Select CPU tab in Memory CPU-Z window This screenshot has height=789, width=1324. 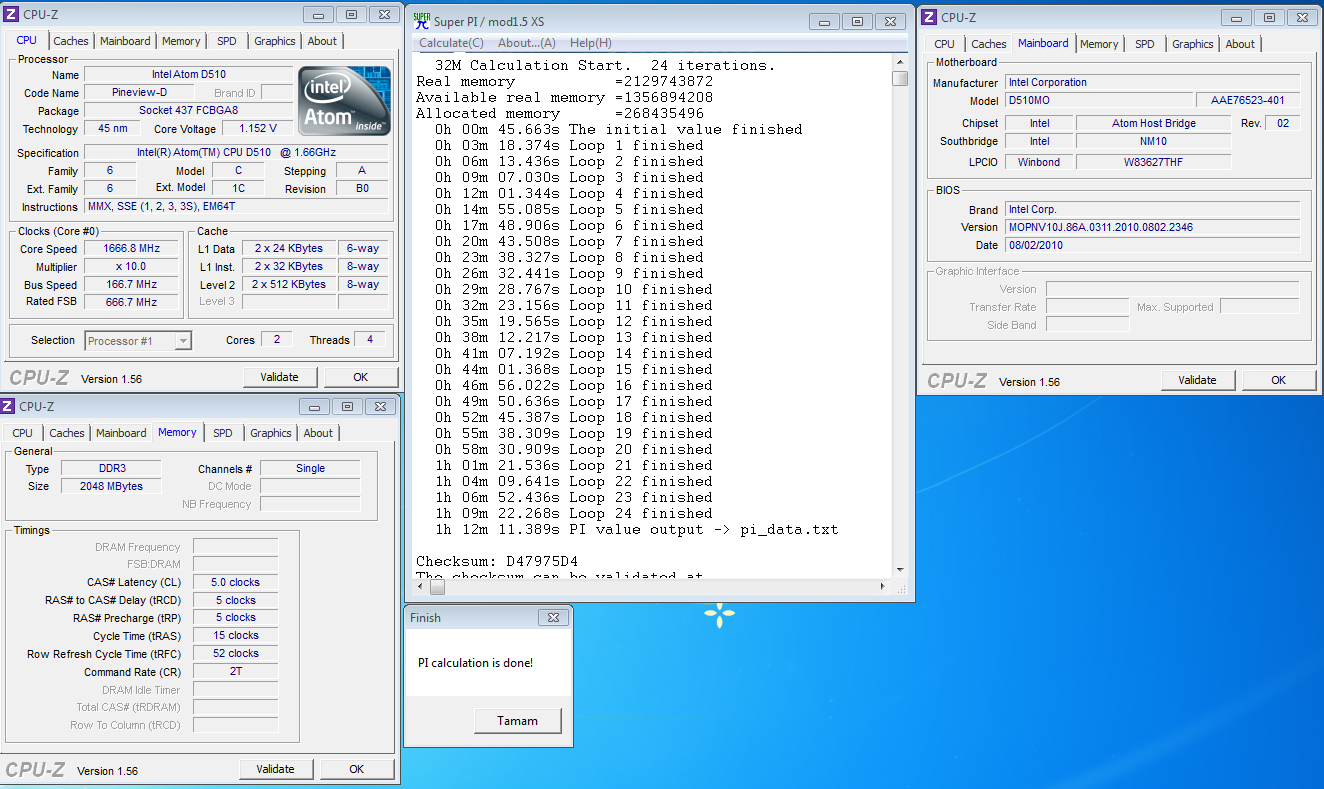tap(22, 433)
